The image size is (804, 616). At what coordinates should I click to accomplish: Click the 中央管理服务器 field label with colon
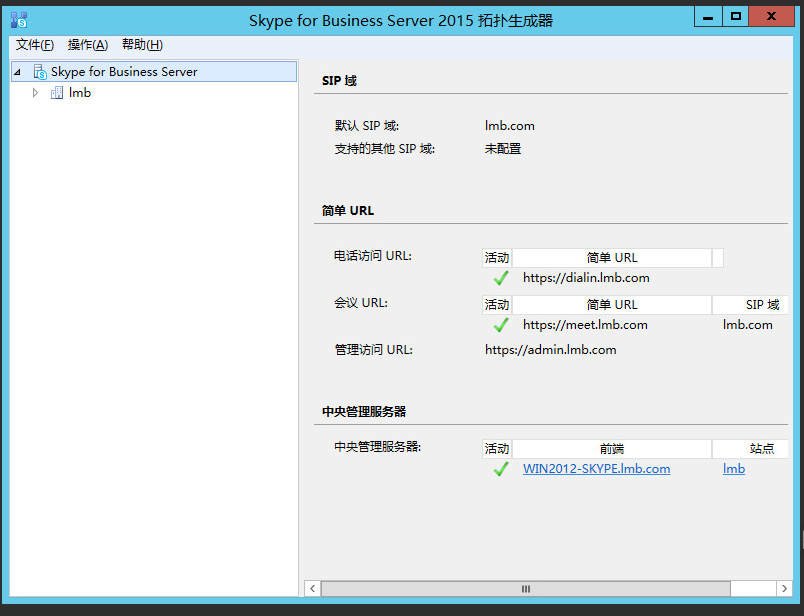pyautogui.click(x=377, y=447)
